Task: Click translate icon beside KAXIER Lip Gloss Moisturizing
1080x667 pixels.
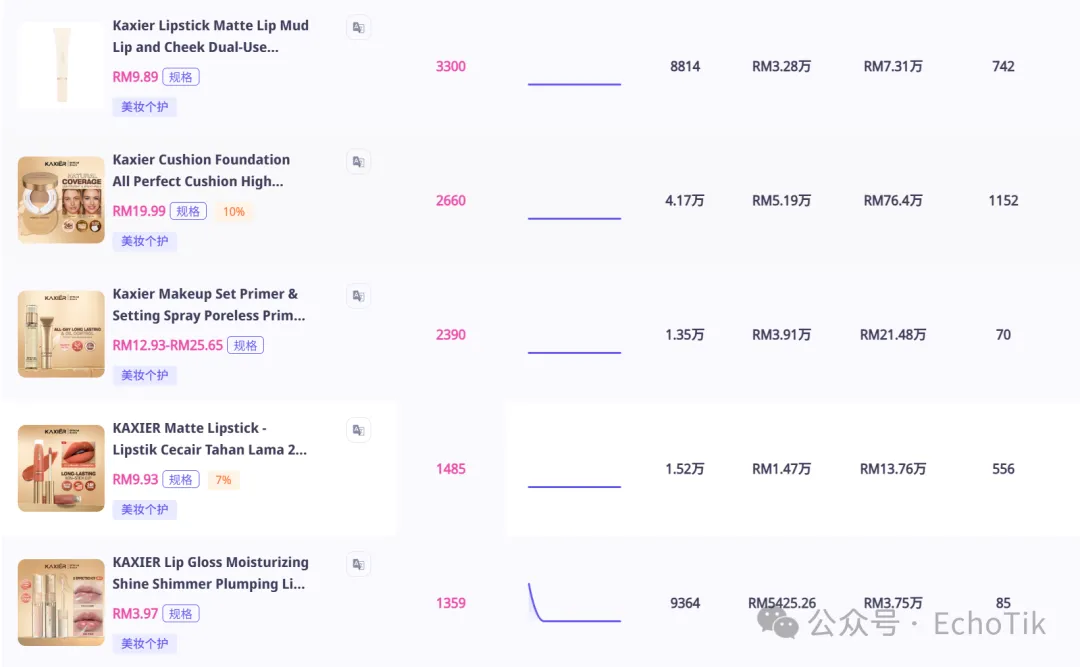Action: tap(358, 564)
